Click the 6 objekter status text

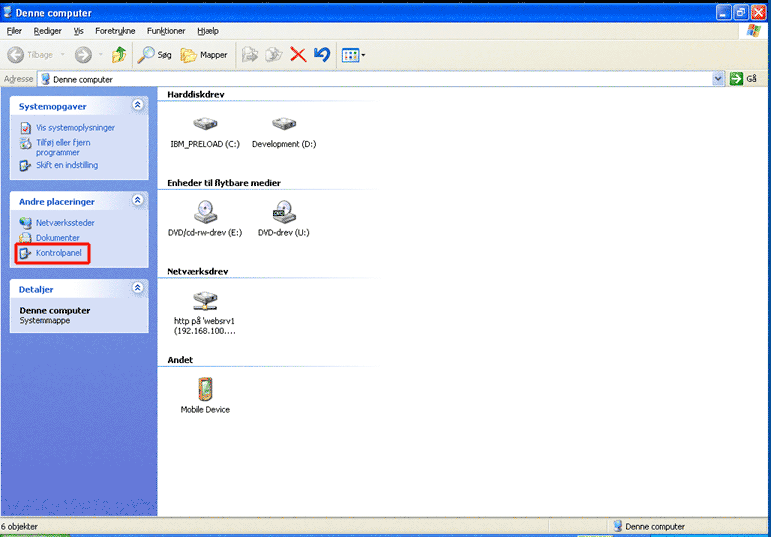point(19,527)
